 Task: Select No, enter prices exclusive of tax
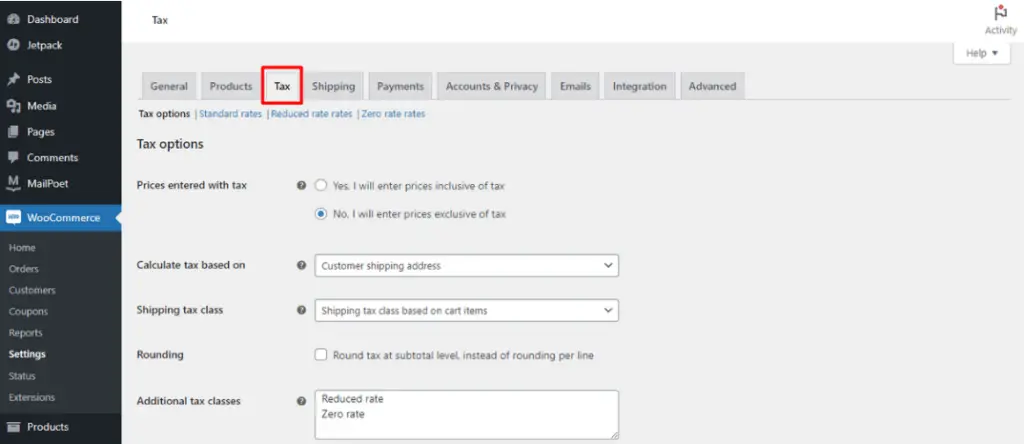click(x=321, y=214)
